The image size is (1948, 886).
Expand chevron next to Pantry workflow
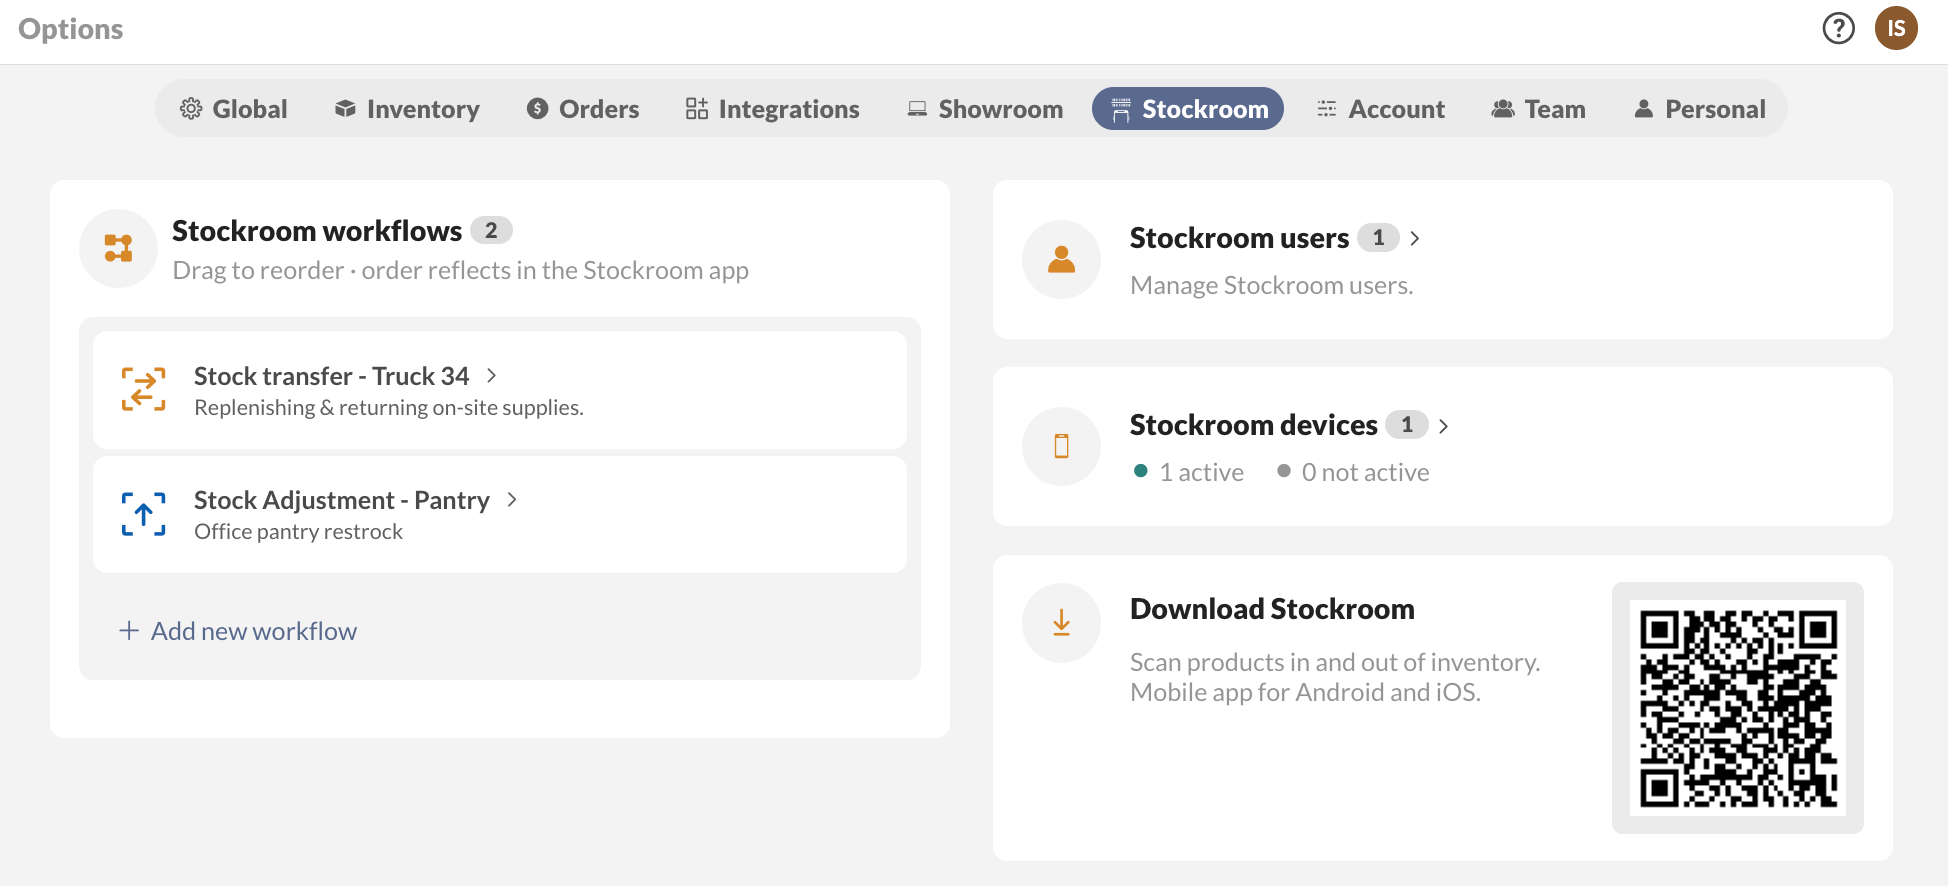[x=512, y=500]
